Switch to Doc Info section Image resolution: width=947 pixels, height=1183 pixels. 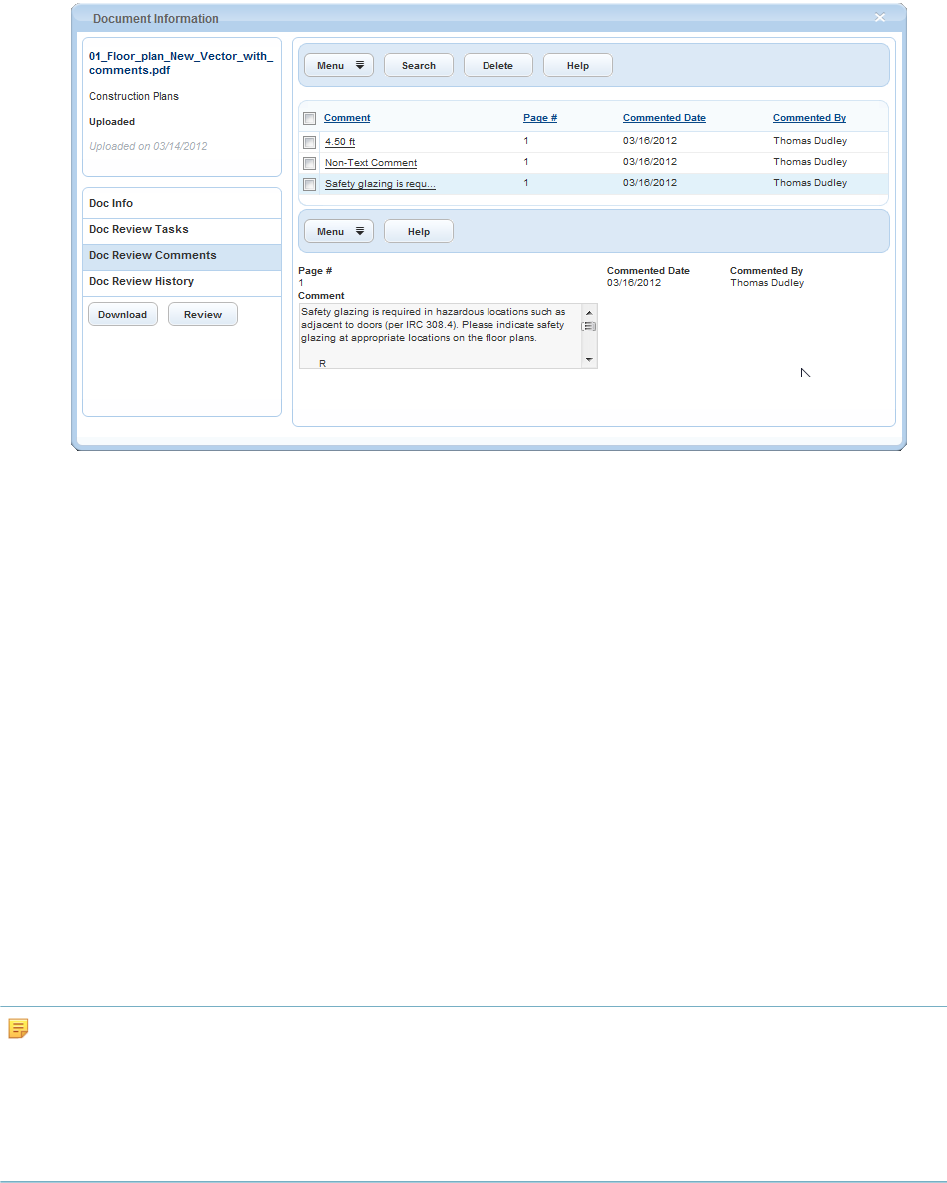(x=182, y=204)
